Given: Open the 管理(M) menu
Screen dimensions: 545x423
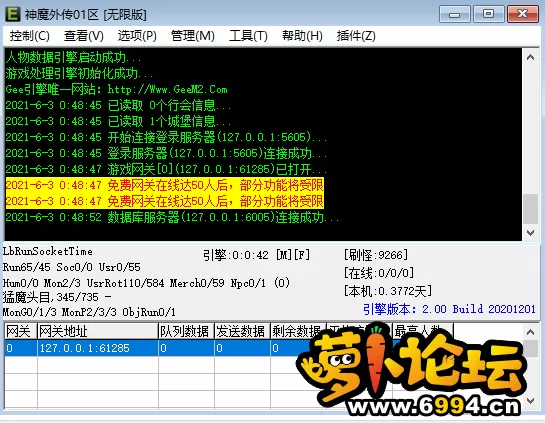Looking at the screenshot, I should click(x=193, y=36).
